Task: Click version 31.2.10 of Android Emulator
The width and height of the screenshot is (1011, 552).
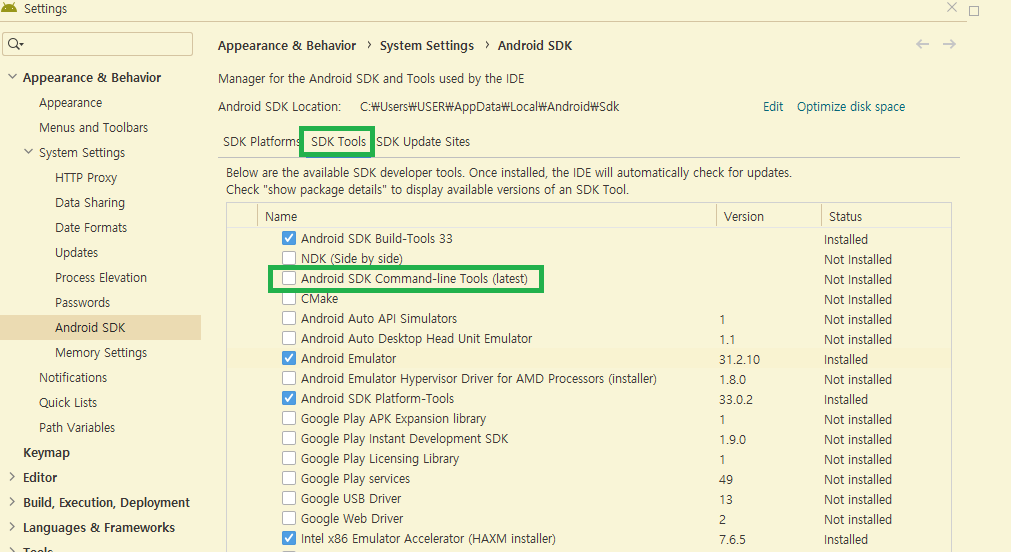Action: [x=740, y=359]
